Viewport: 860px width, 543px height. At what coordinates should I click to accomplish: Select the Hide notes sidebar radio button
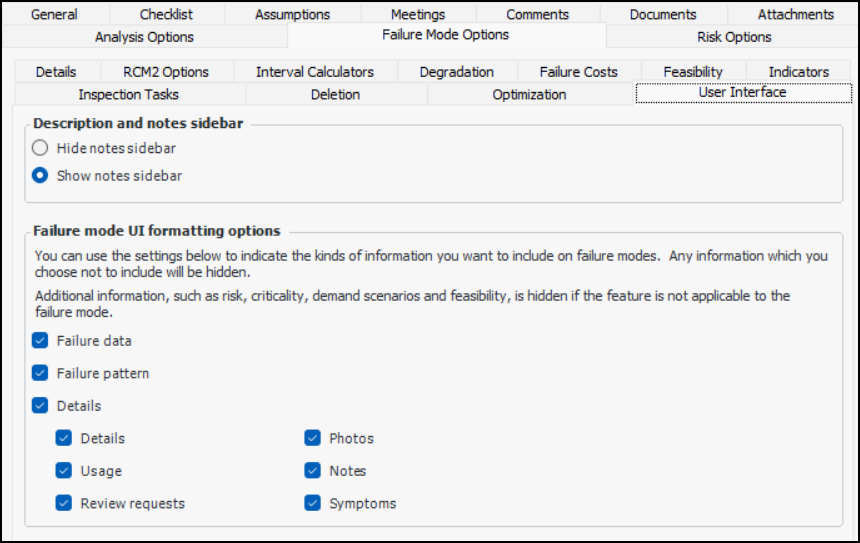[x=40, y=148]
